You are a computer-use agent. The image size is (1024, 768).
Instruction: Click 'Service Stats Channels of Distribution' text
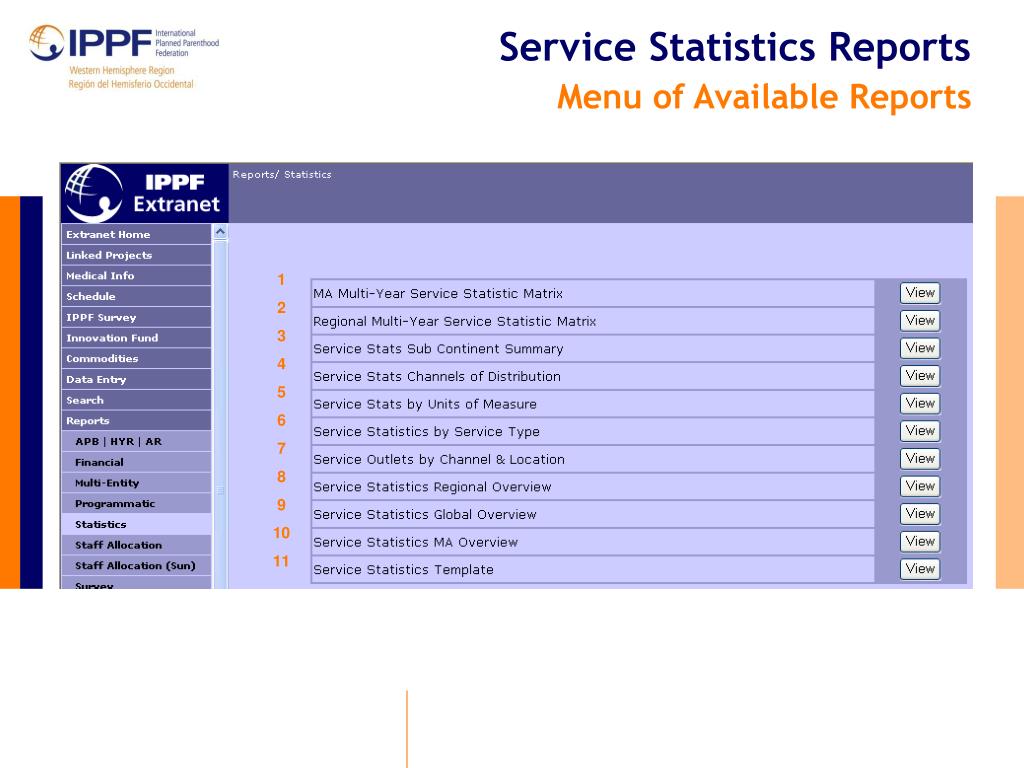tap(437, 376)
